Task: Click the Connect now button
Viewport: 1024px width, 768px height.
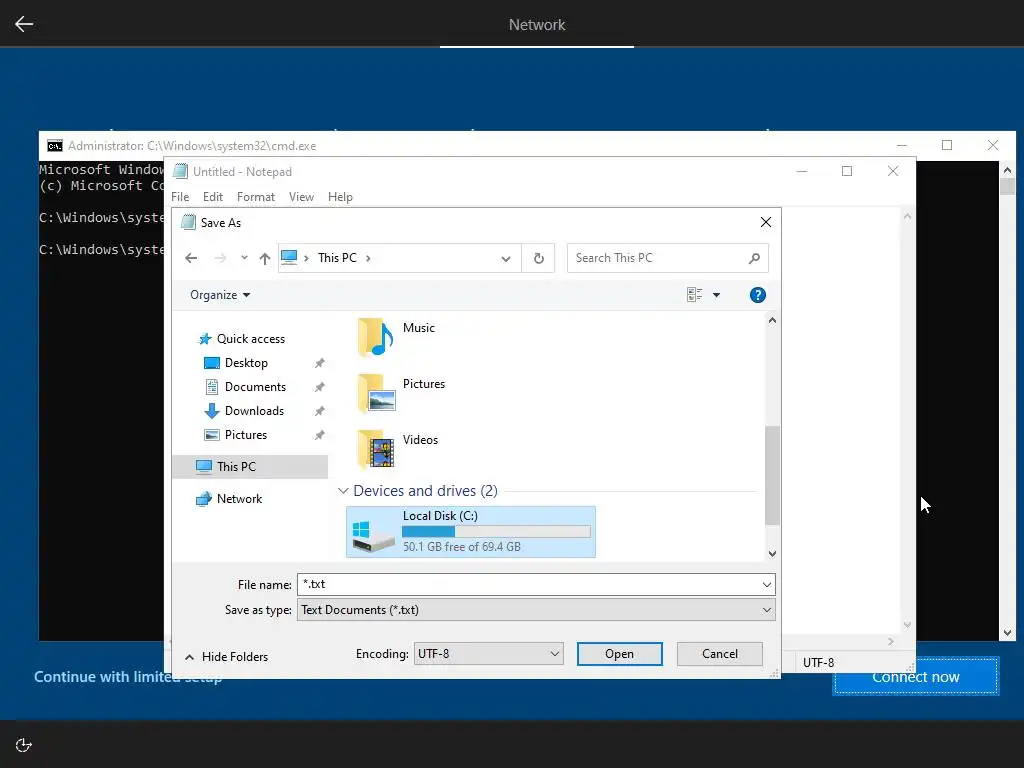Action: tap(916, 677)
